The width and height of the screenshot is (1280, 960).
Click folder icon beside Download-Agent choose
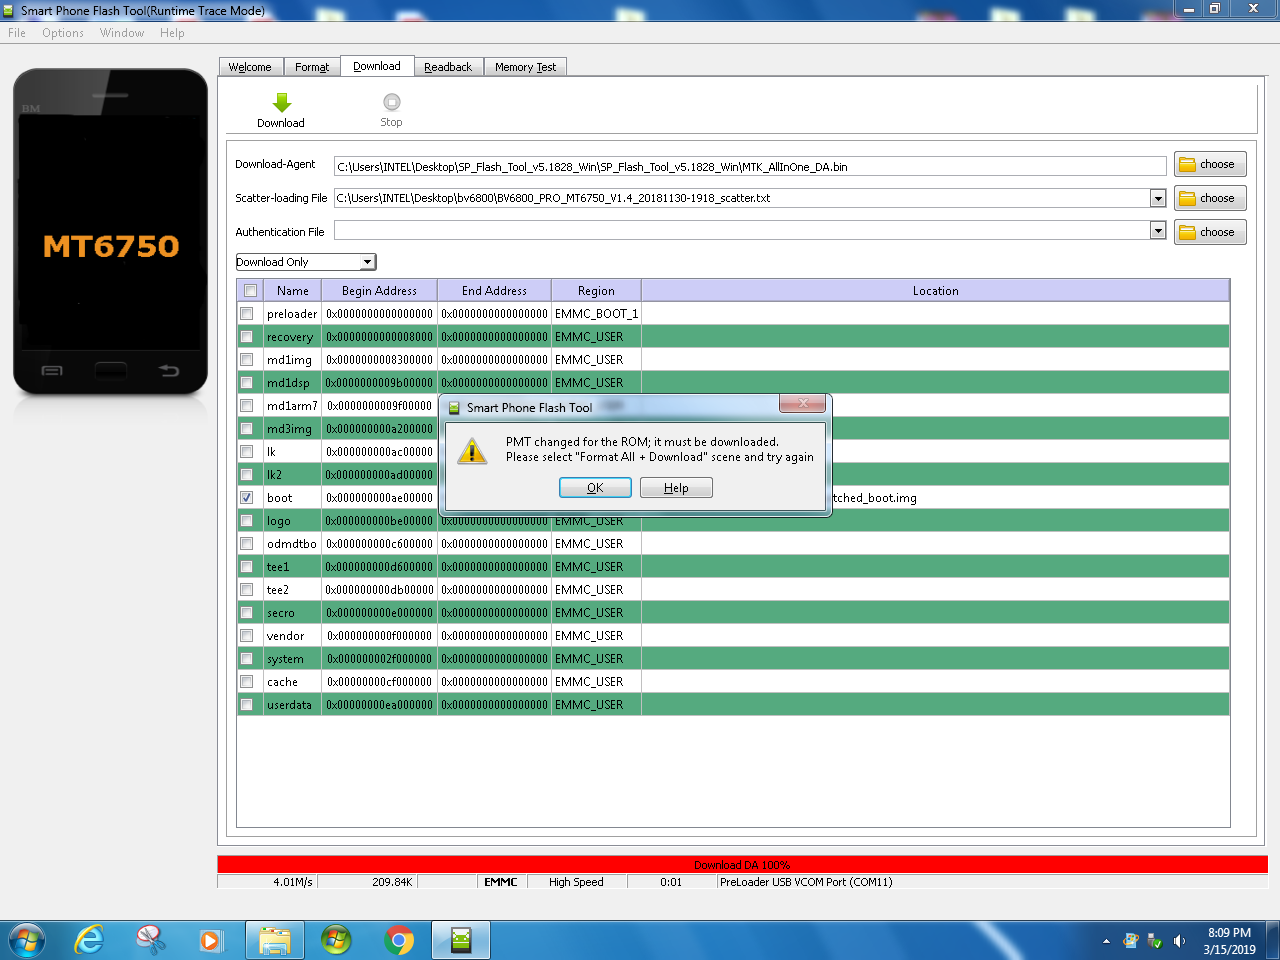point(1188,165)
